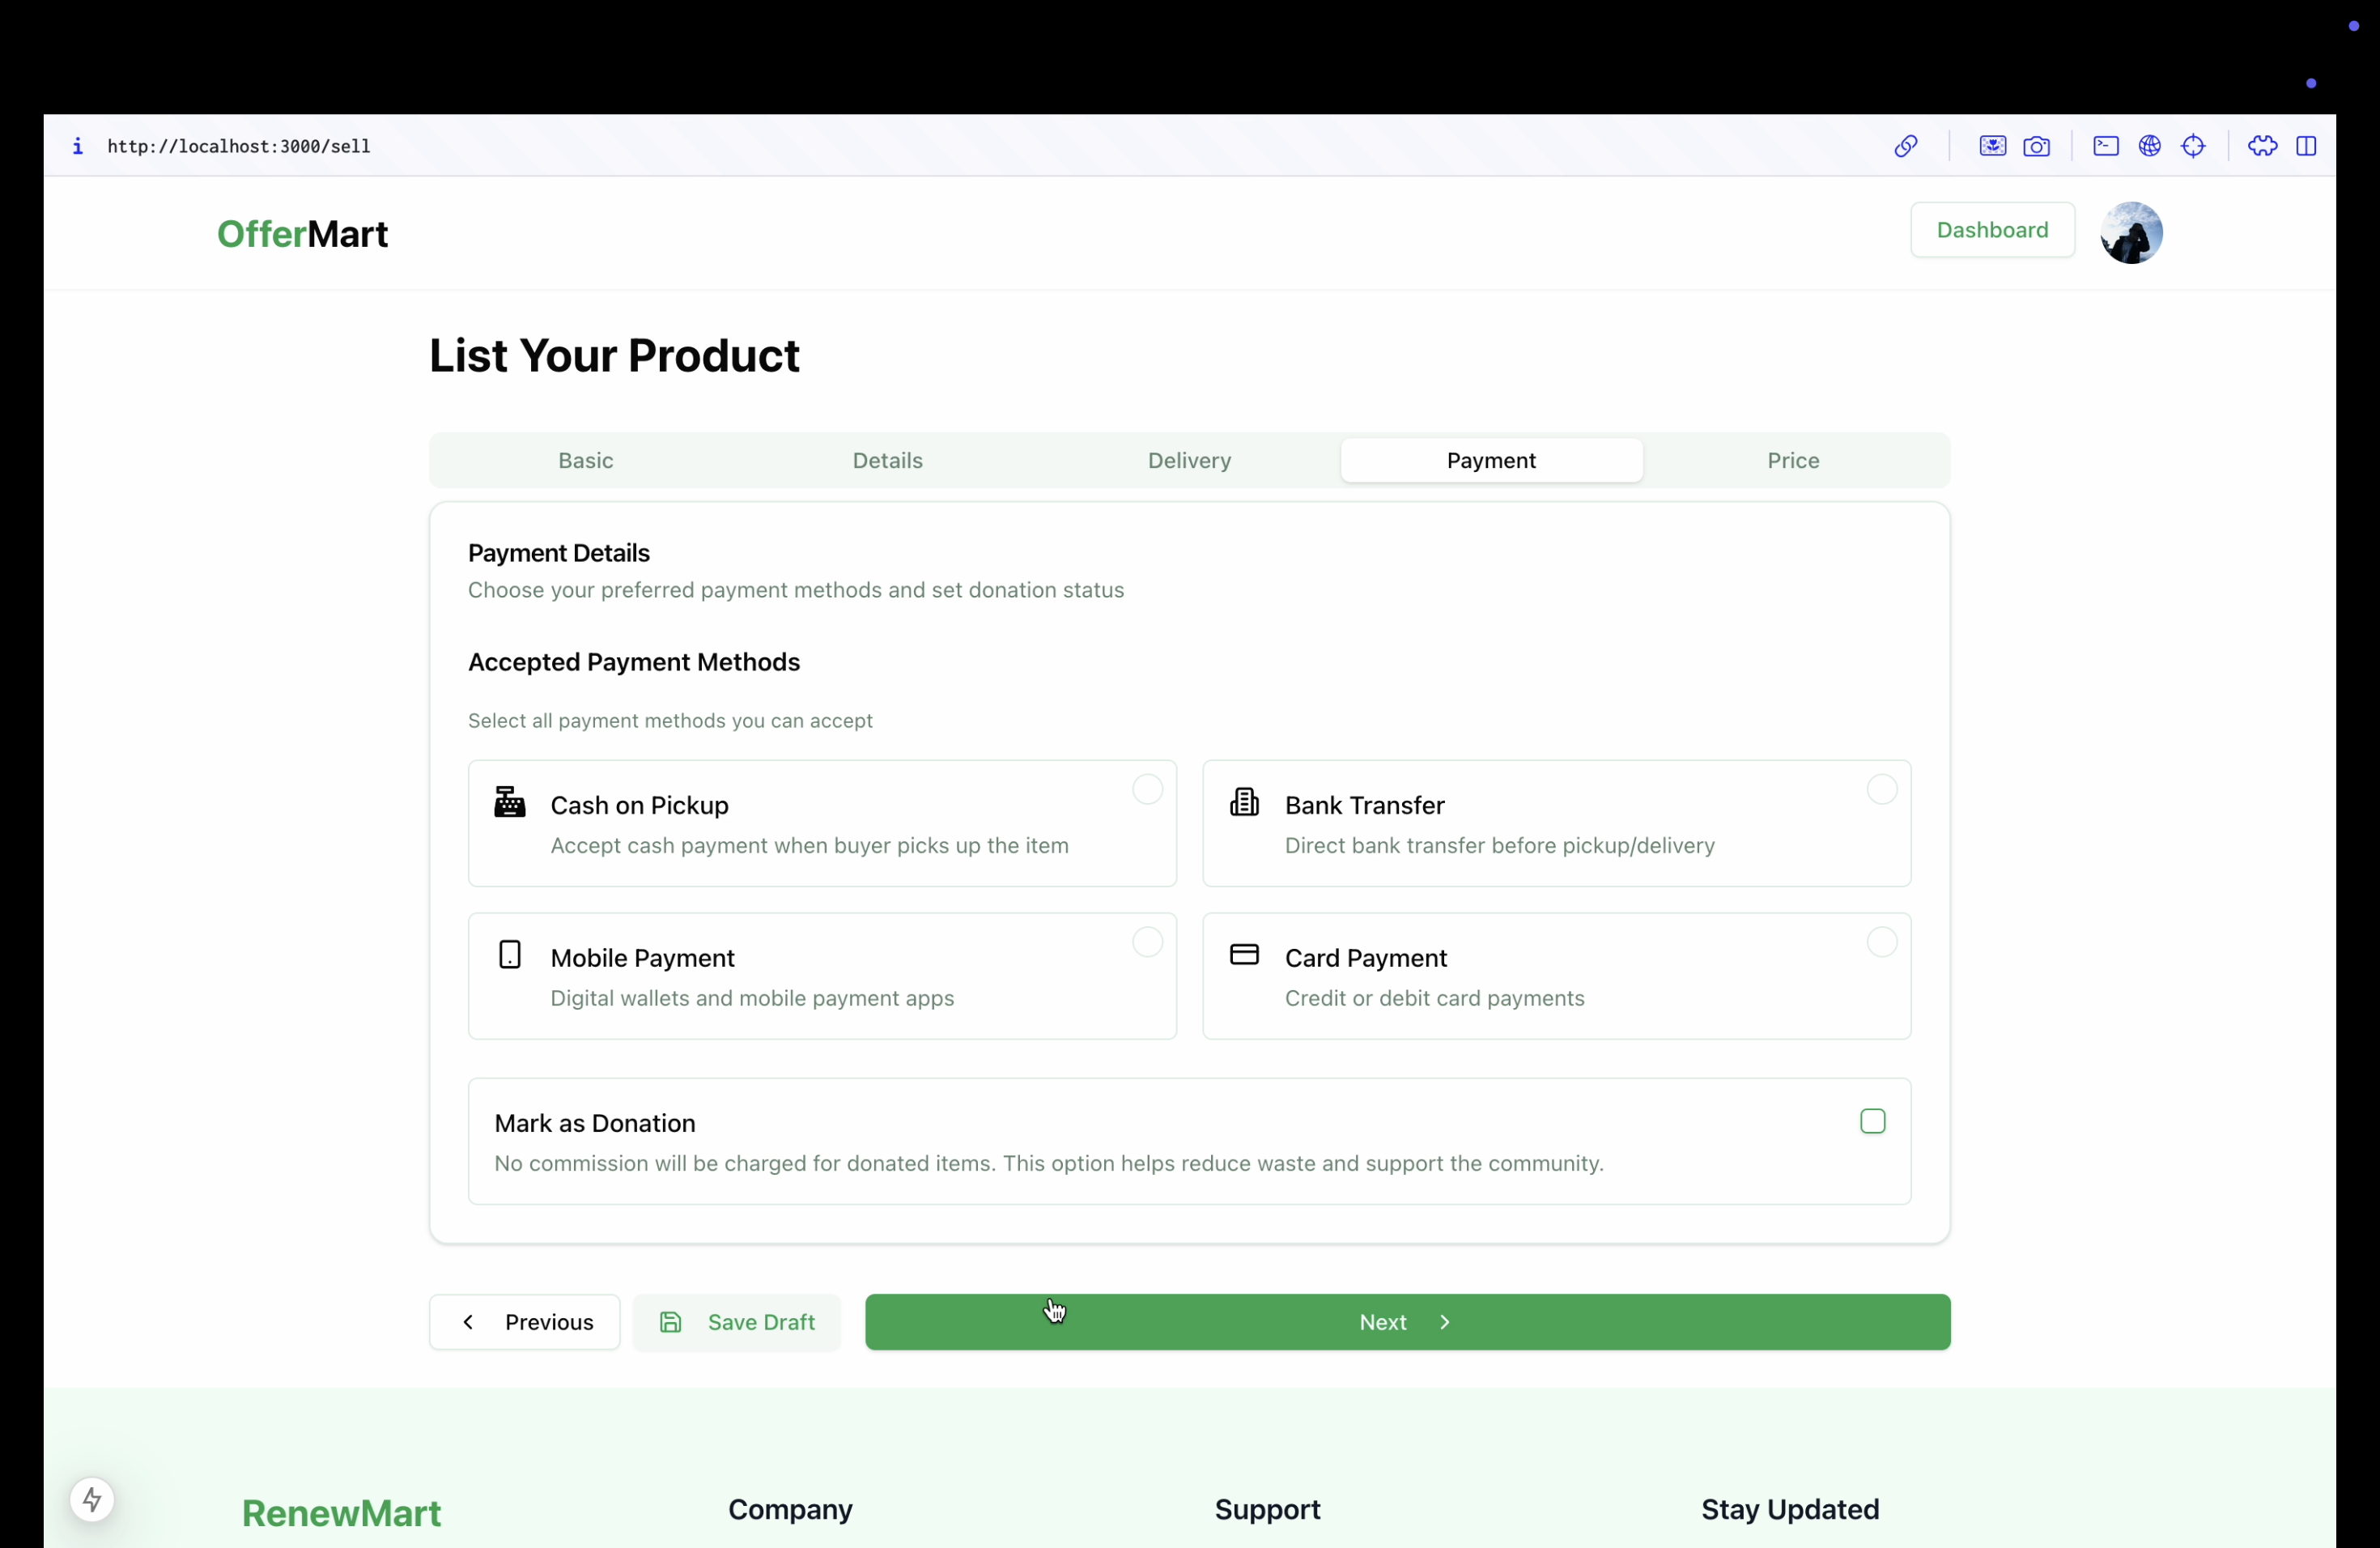This screenshot has height=1548, width=2380.
Task: Click the green Next button
Action: pyautogui.click(x=1406, y=1322)
